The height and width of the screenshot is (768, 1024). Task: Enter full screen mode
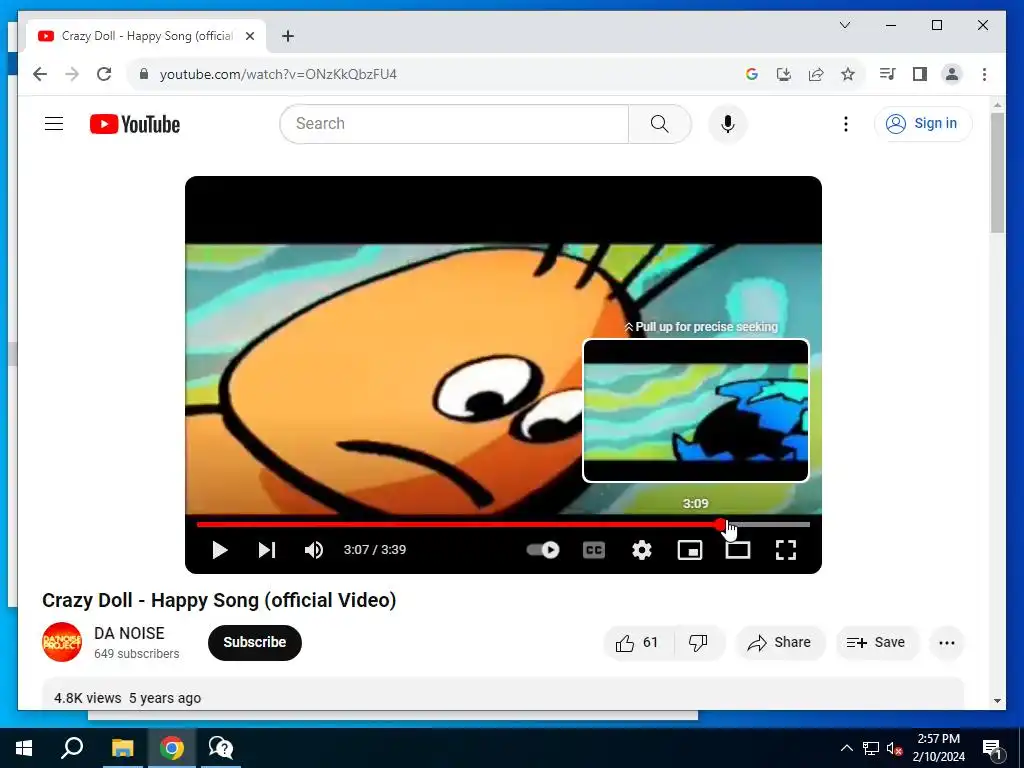click(x=786, y=550)
